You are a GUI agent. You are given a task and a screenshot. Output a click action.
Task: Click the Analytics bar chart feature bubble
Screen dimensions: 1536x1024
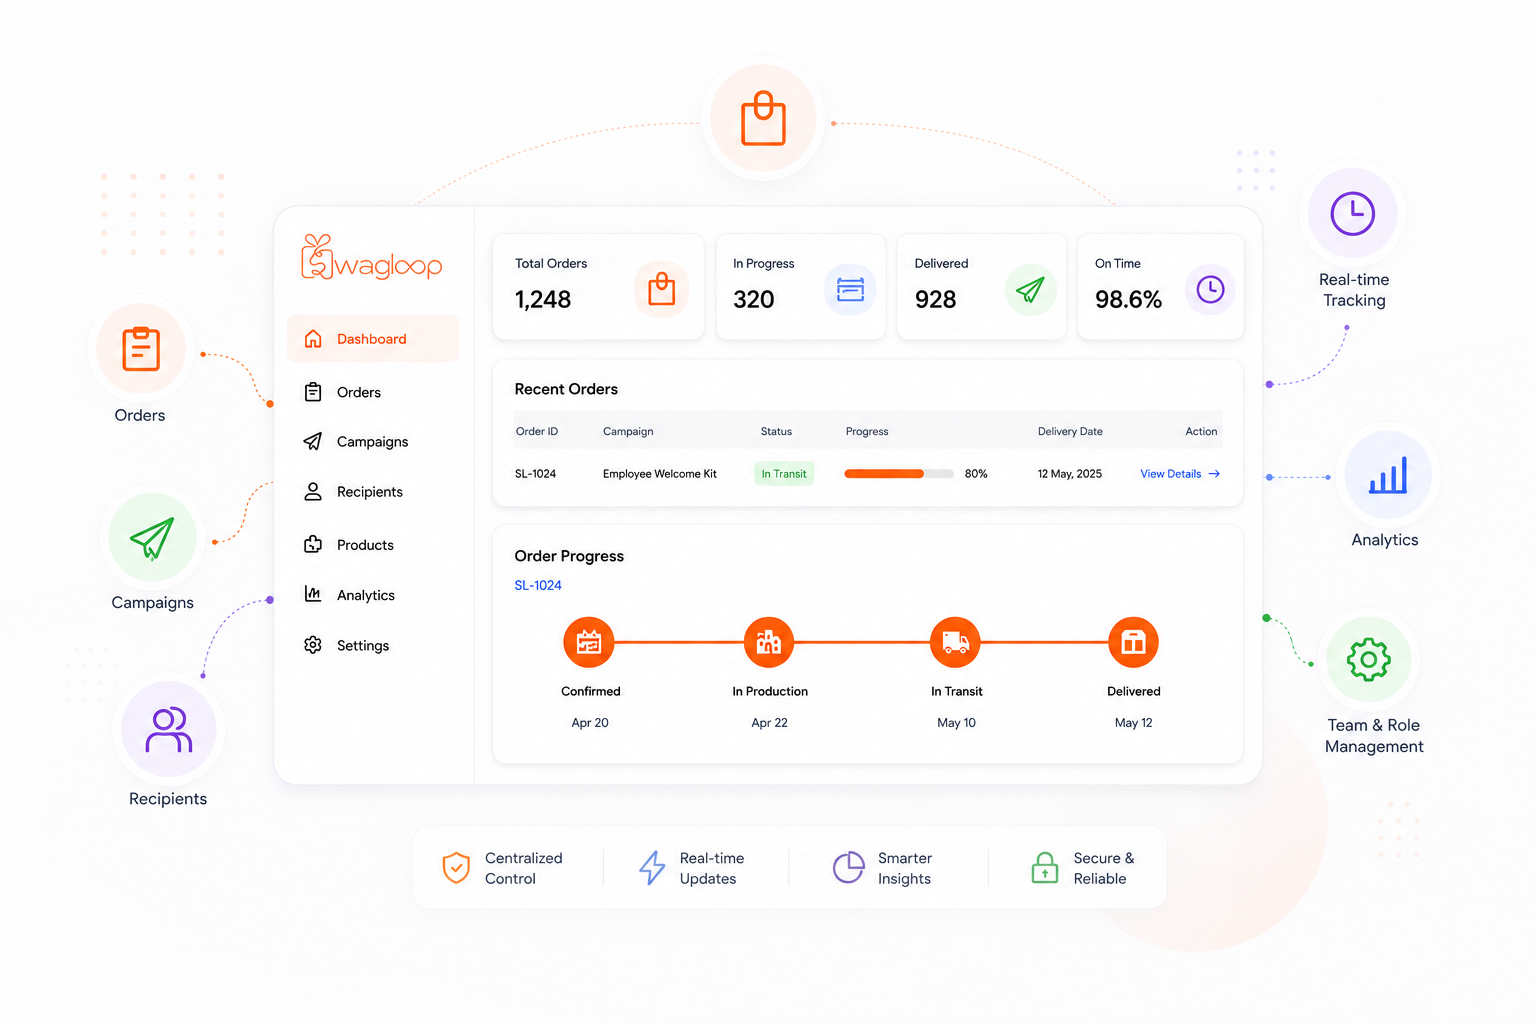[x=1388, y=475]
